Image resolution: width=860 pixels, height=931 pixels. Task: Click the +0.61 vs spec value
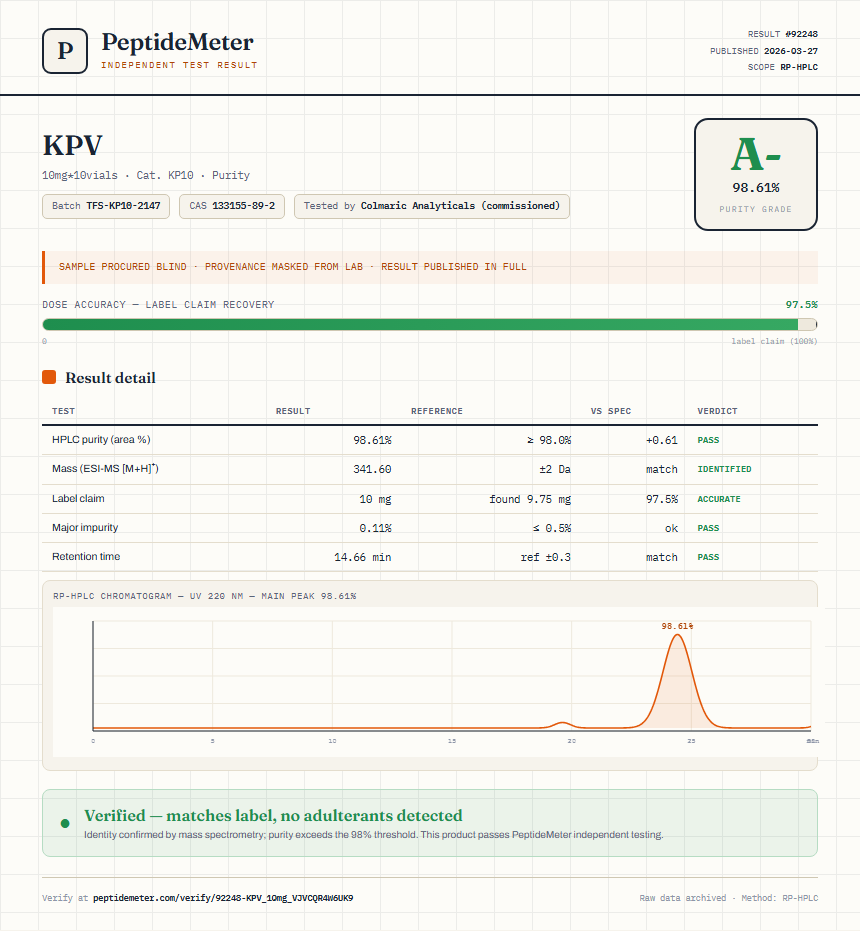tap(662, 440)
